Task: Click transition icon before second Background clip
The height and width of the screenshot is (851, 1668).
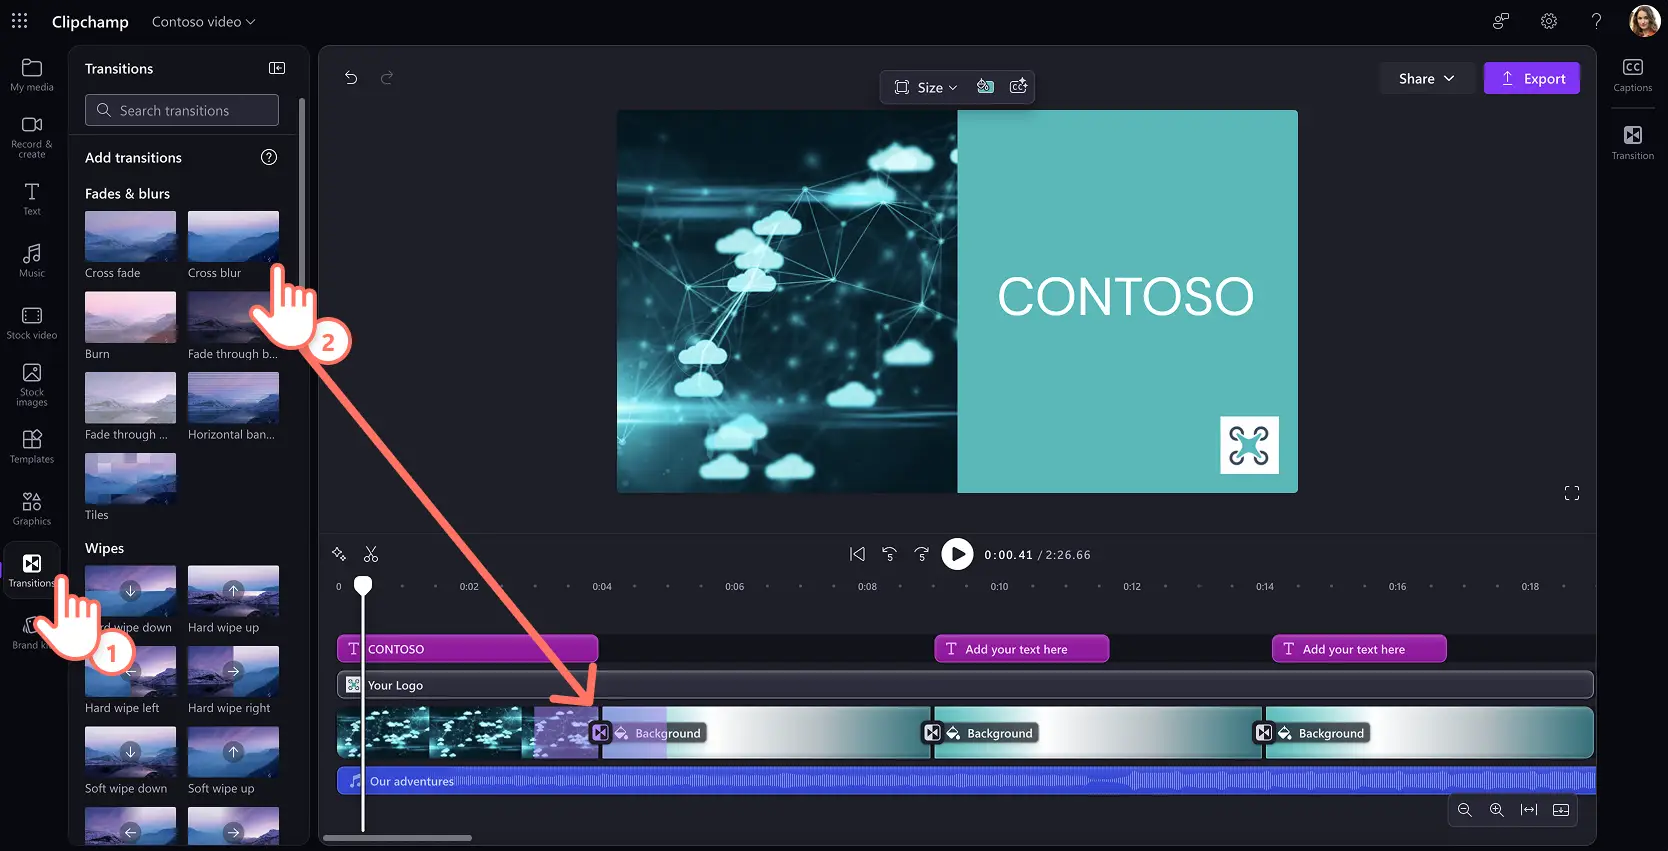Action: [932, 733]
